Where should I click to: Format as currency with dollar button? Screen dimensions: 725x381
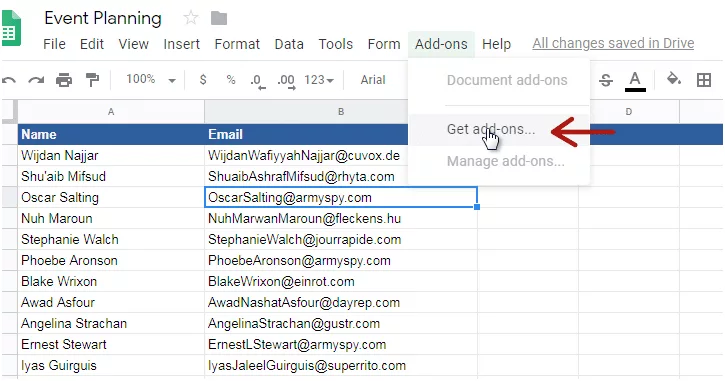(203, 80)
